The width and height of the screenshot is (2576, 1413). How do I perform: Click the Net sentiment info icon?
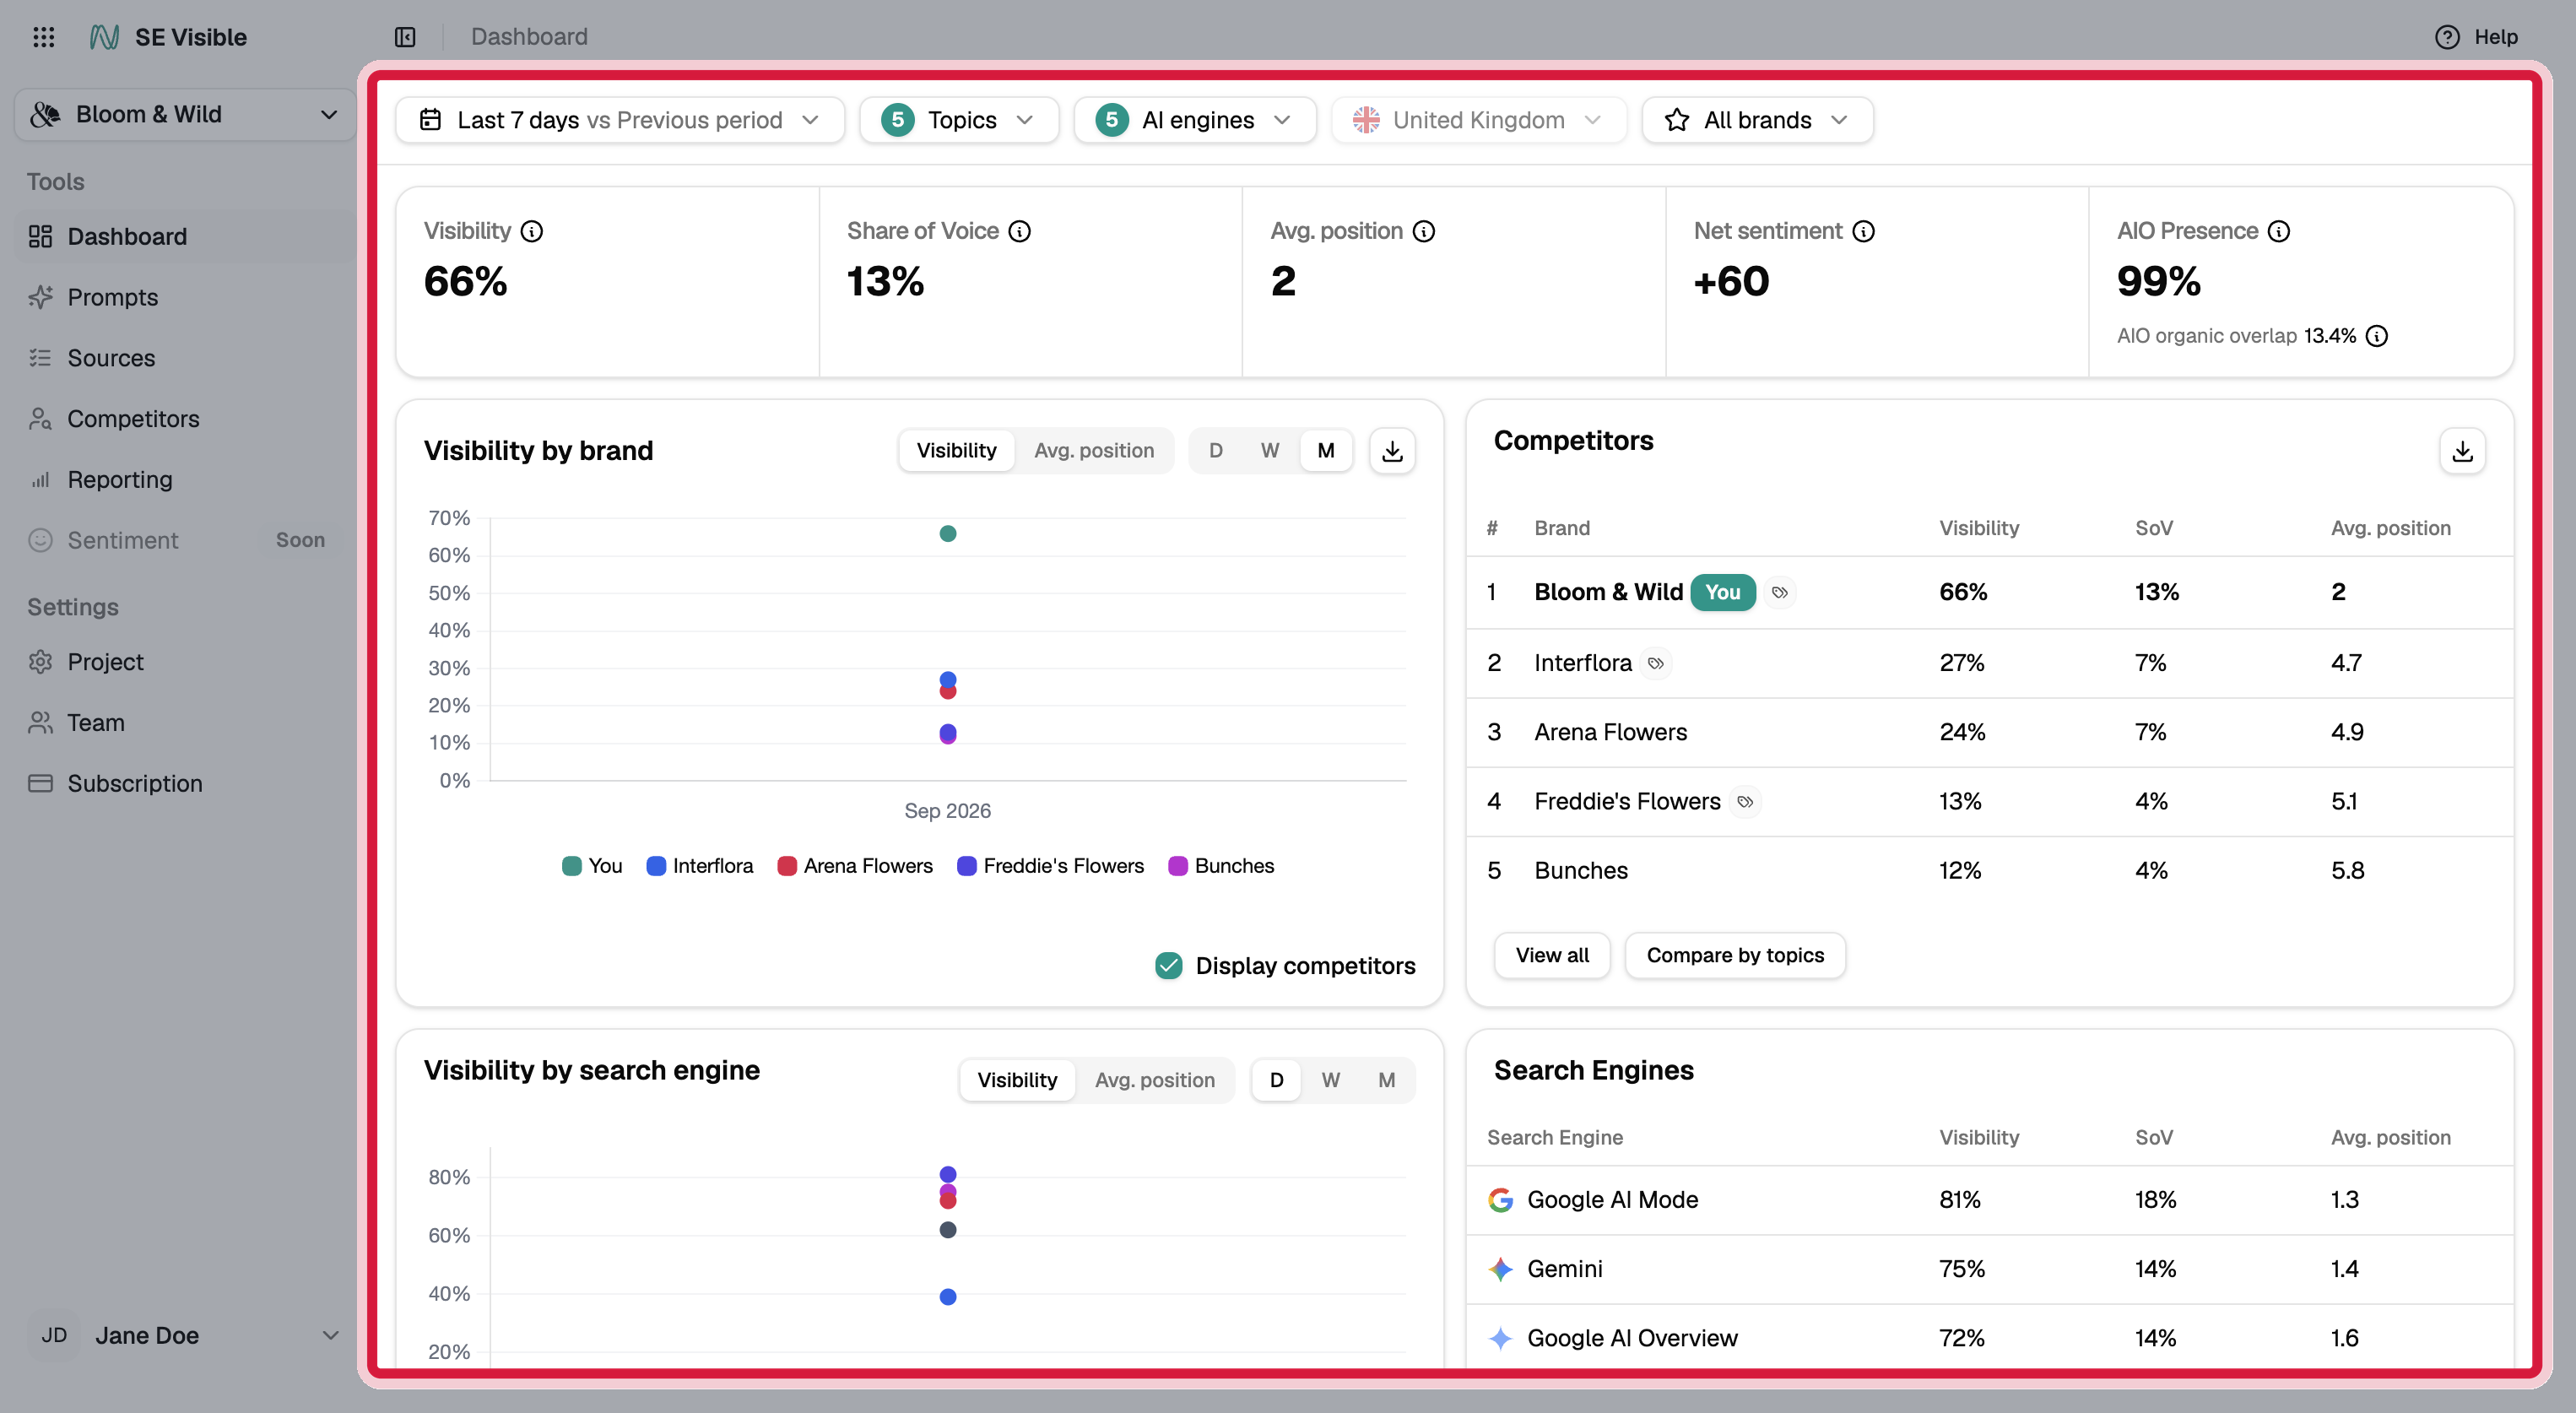(x=1864, y=231)
